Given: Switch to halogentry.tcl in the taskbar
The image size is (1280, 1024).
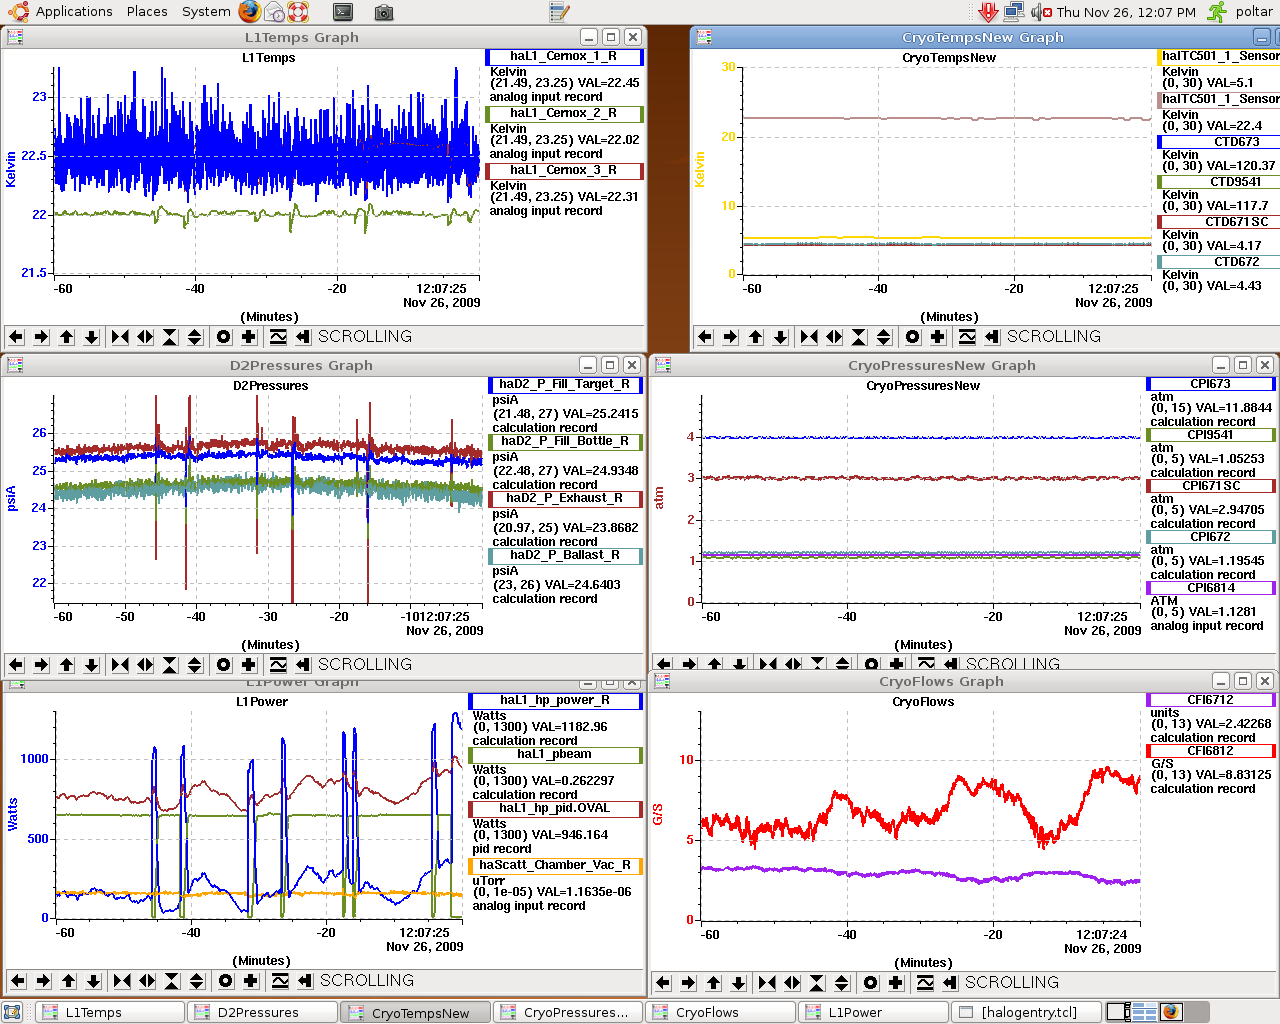Looking at the screenshot, I should point(1026,1012).
